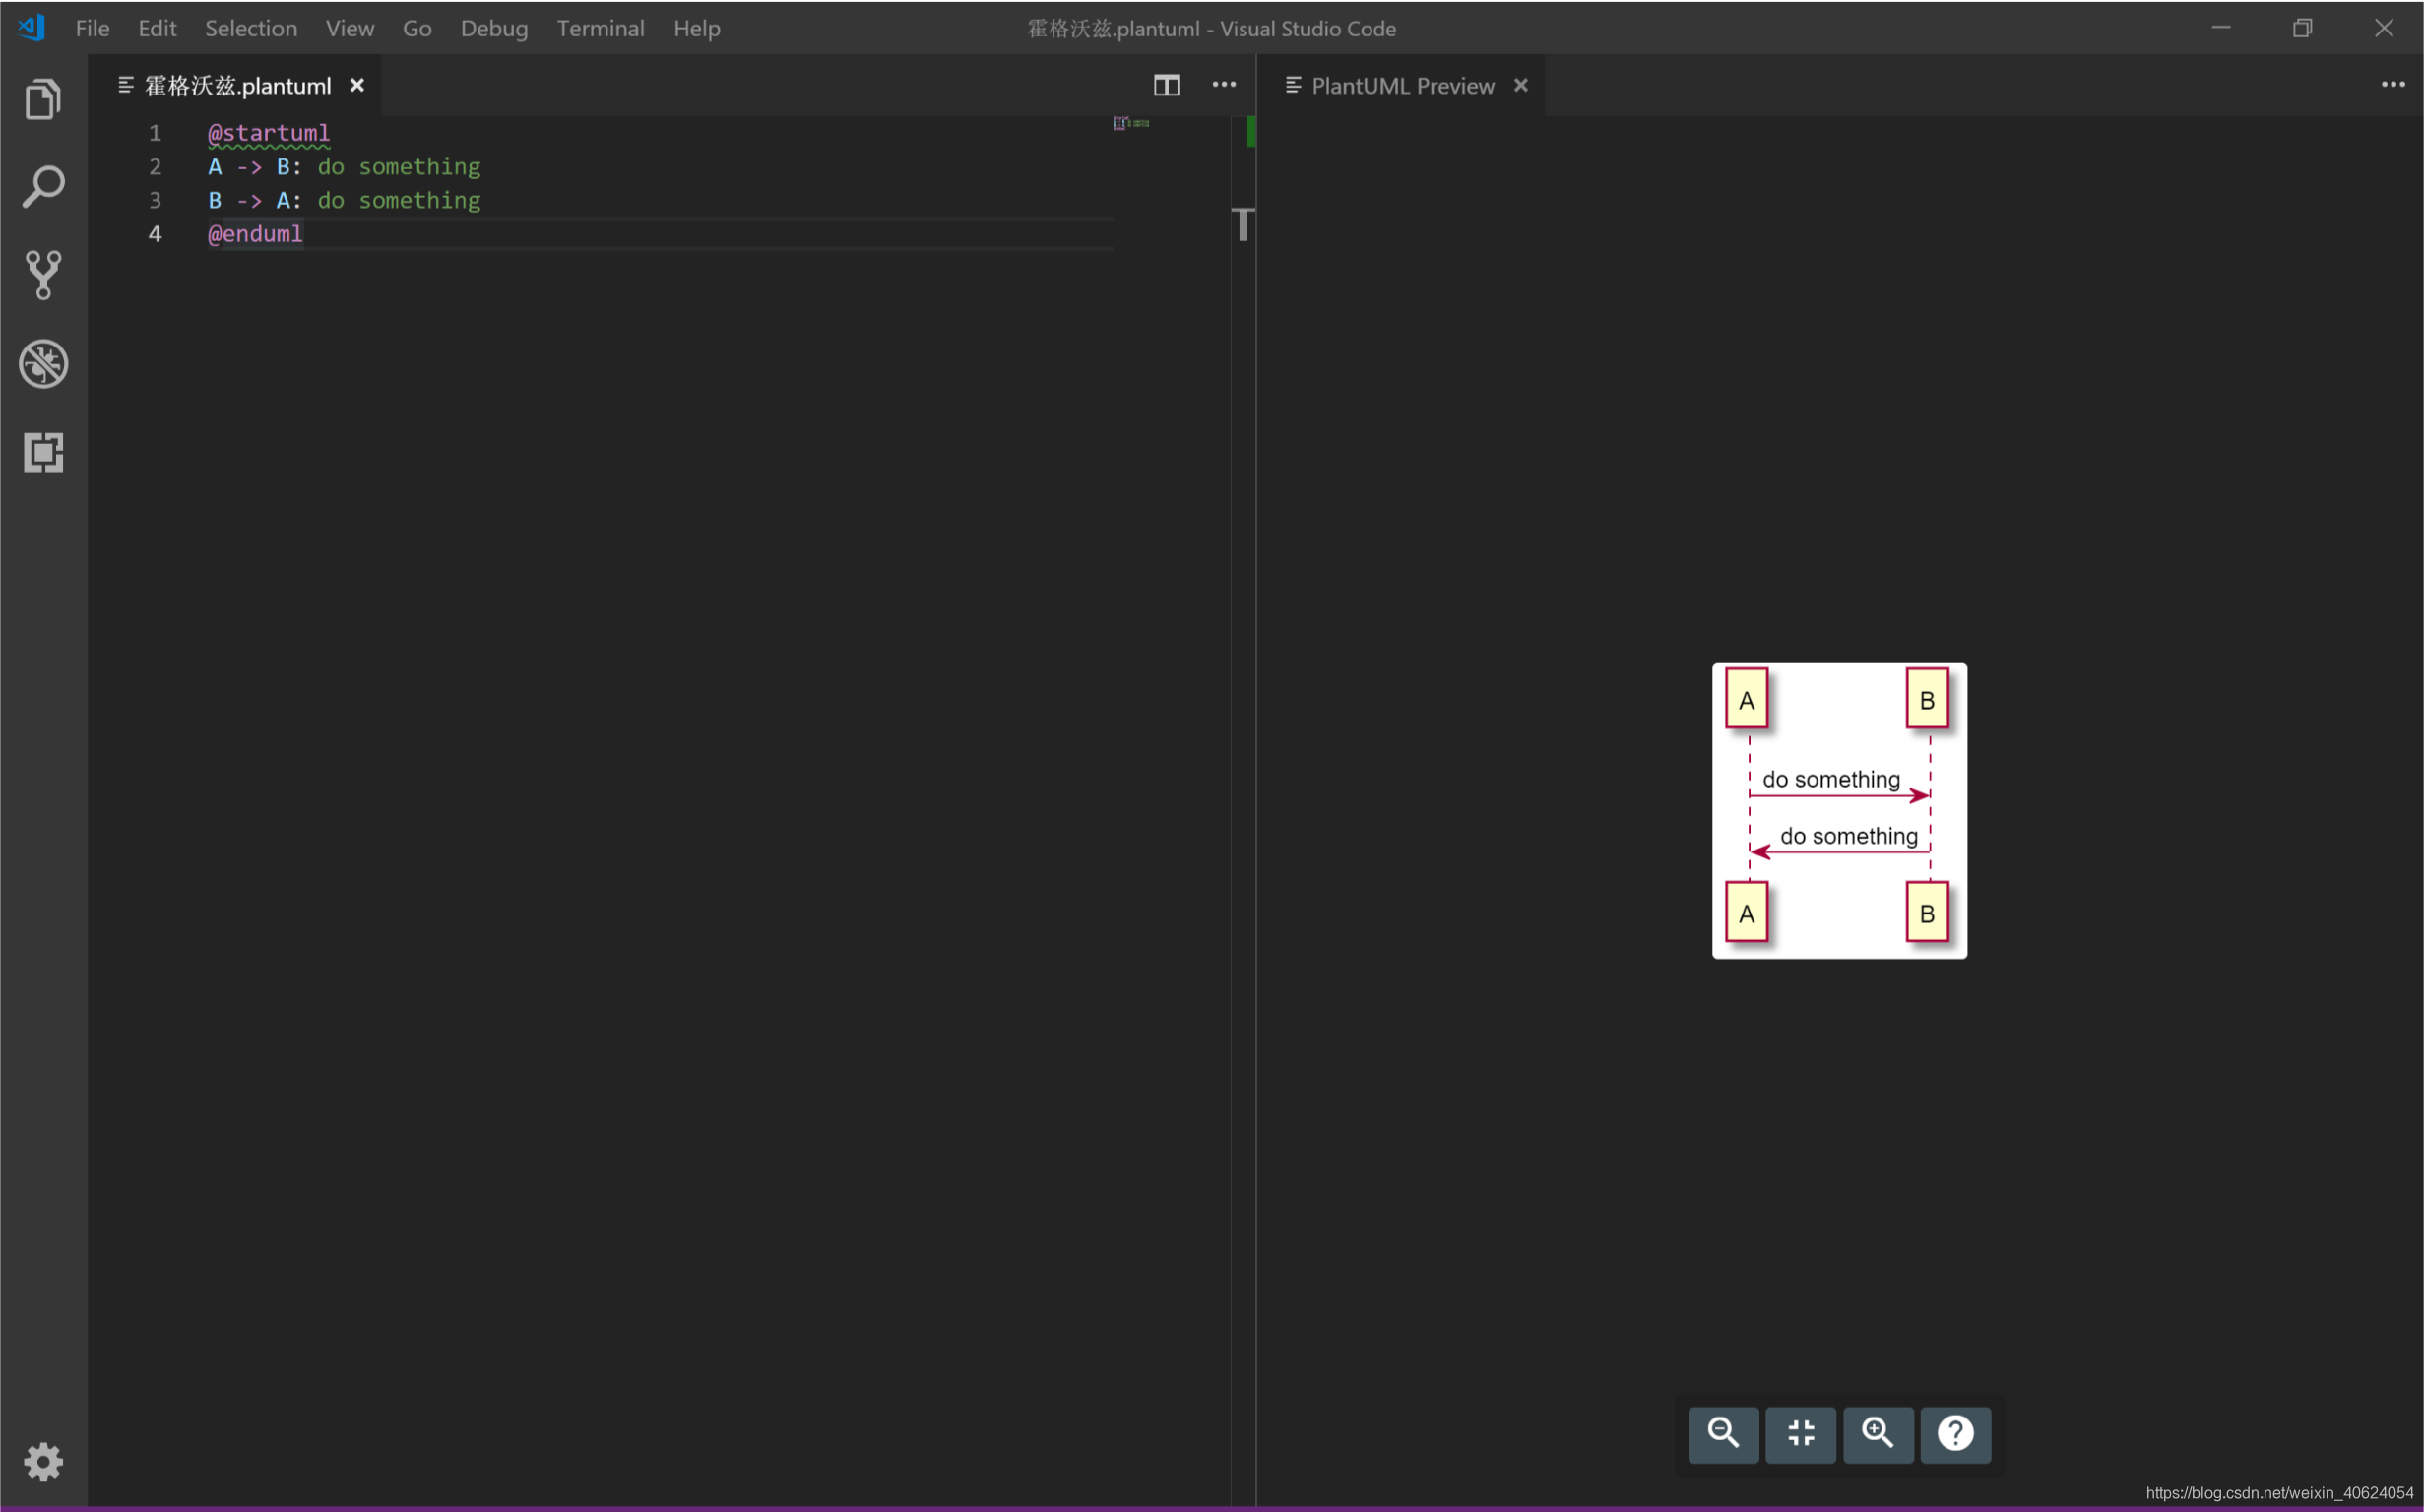Open the Extensions view in activity bar
This screenshot has height=1512, width=2424.
tap(43, 452)
